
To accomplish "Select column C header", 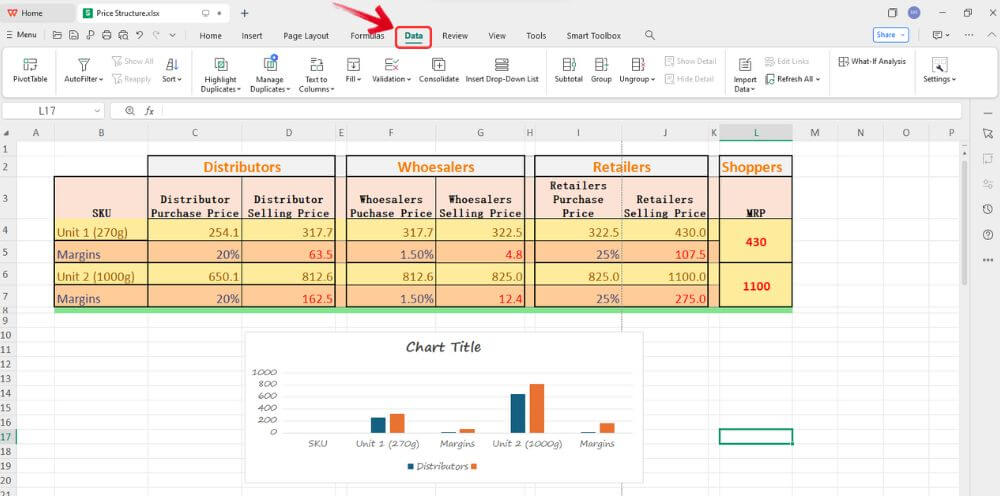I will coord(195,133).
